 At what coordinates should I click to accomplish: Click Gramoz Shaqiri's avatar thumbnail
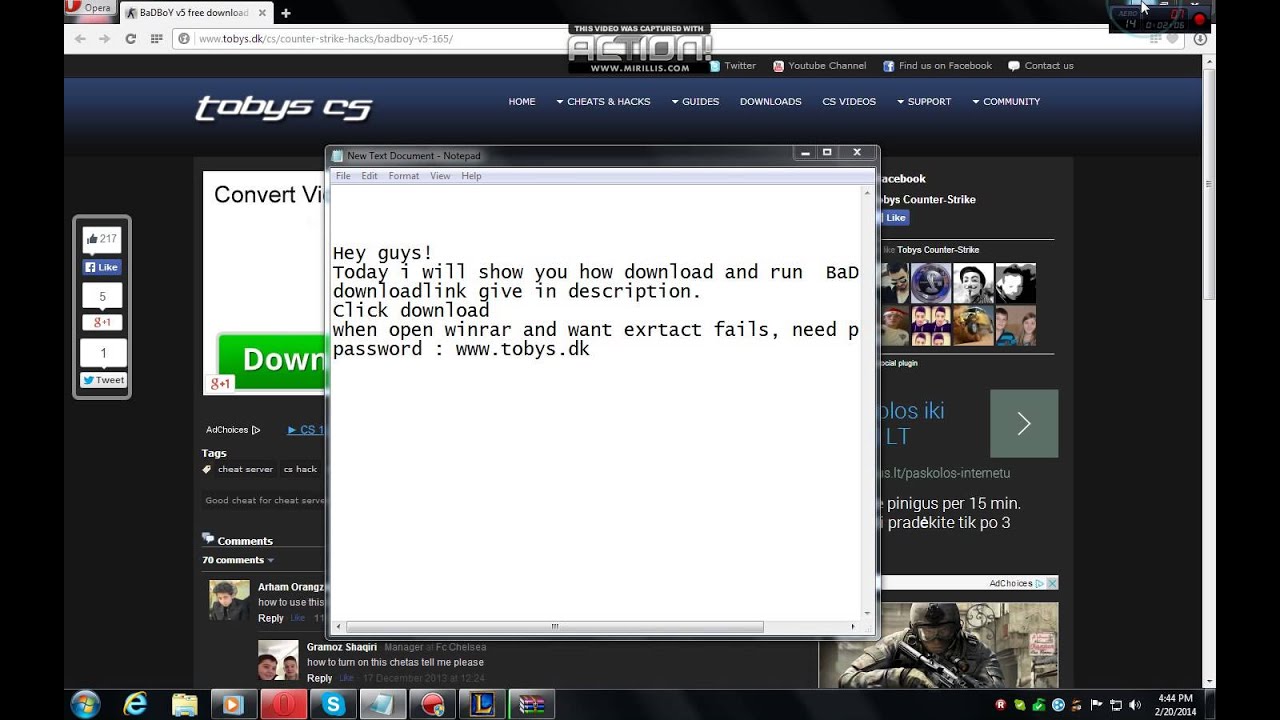[x=278, y=660]
